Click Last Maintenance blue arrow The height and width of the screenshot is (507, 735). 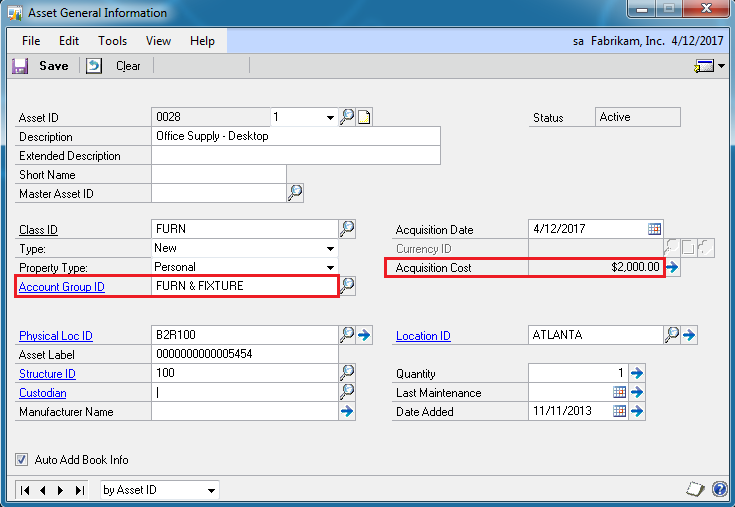pos(637,392)
